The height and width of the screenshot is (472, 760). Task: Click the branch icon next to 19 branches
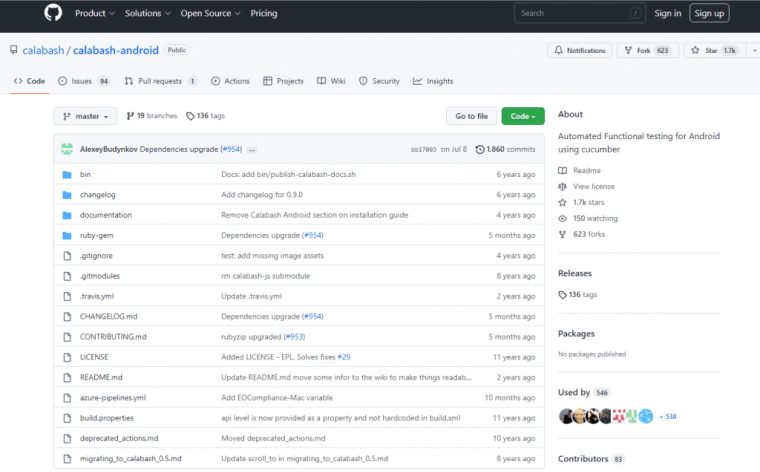pos(130,116)
